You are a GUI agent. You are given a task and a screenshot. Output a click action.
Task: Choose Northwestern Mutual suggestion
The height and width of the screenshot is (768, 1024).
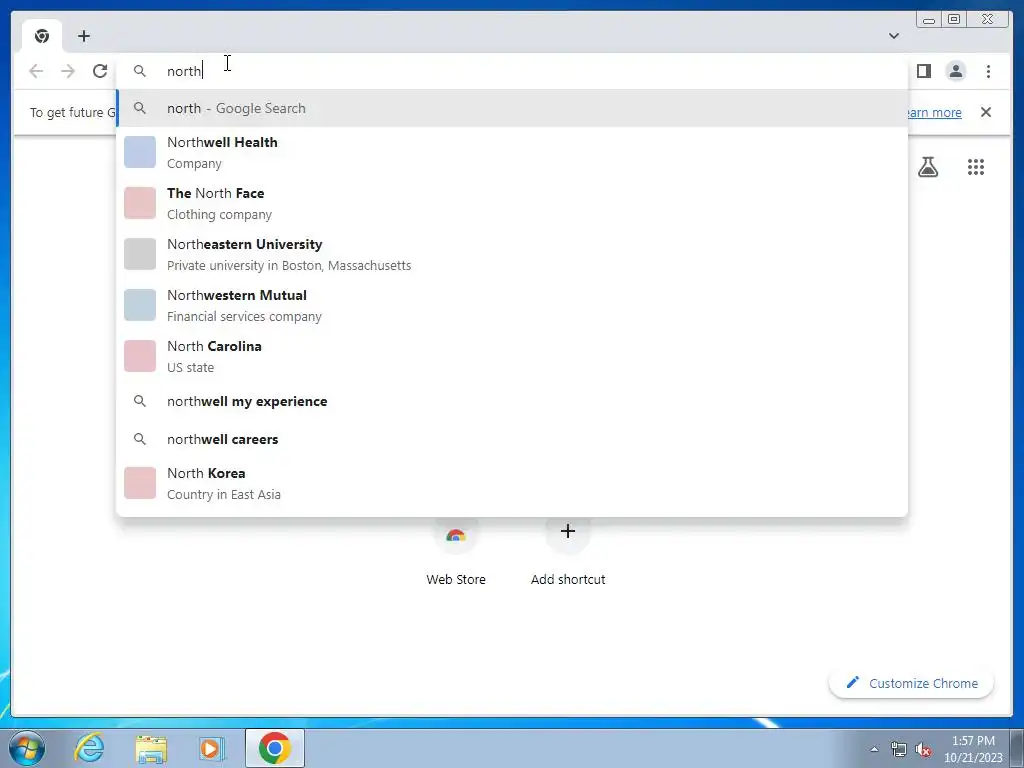[512, 305]
